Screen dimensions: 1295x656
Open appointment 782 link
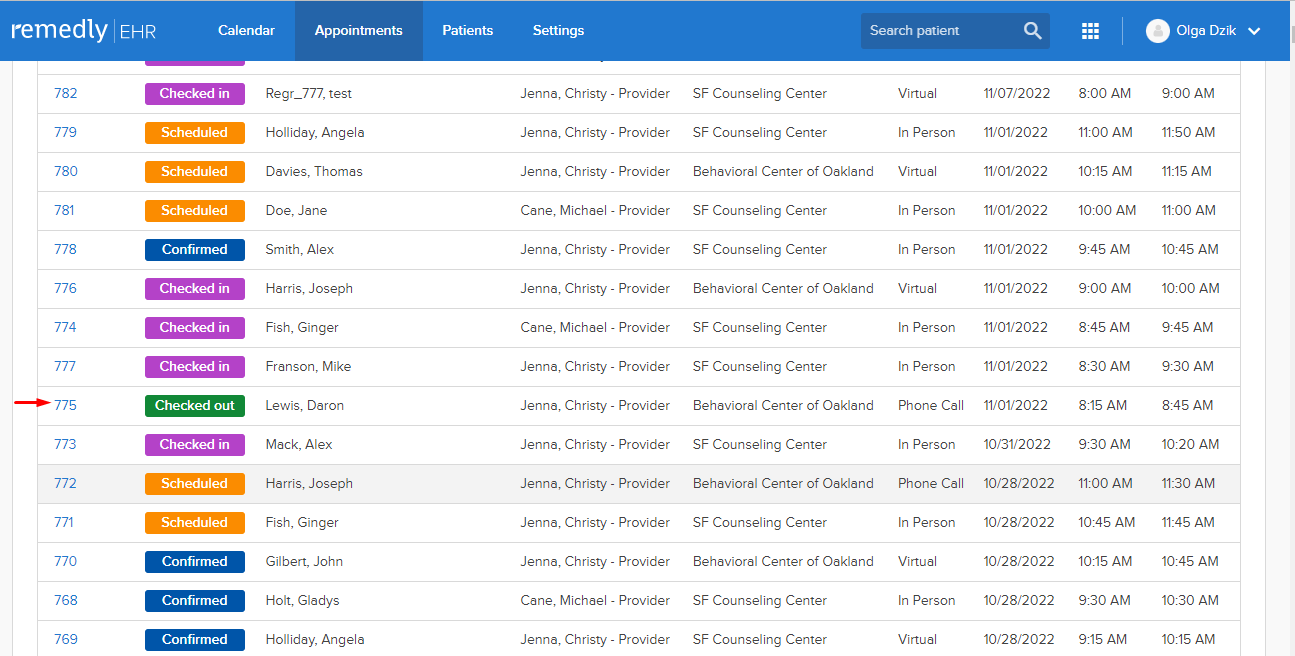coord(65,93)
